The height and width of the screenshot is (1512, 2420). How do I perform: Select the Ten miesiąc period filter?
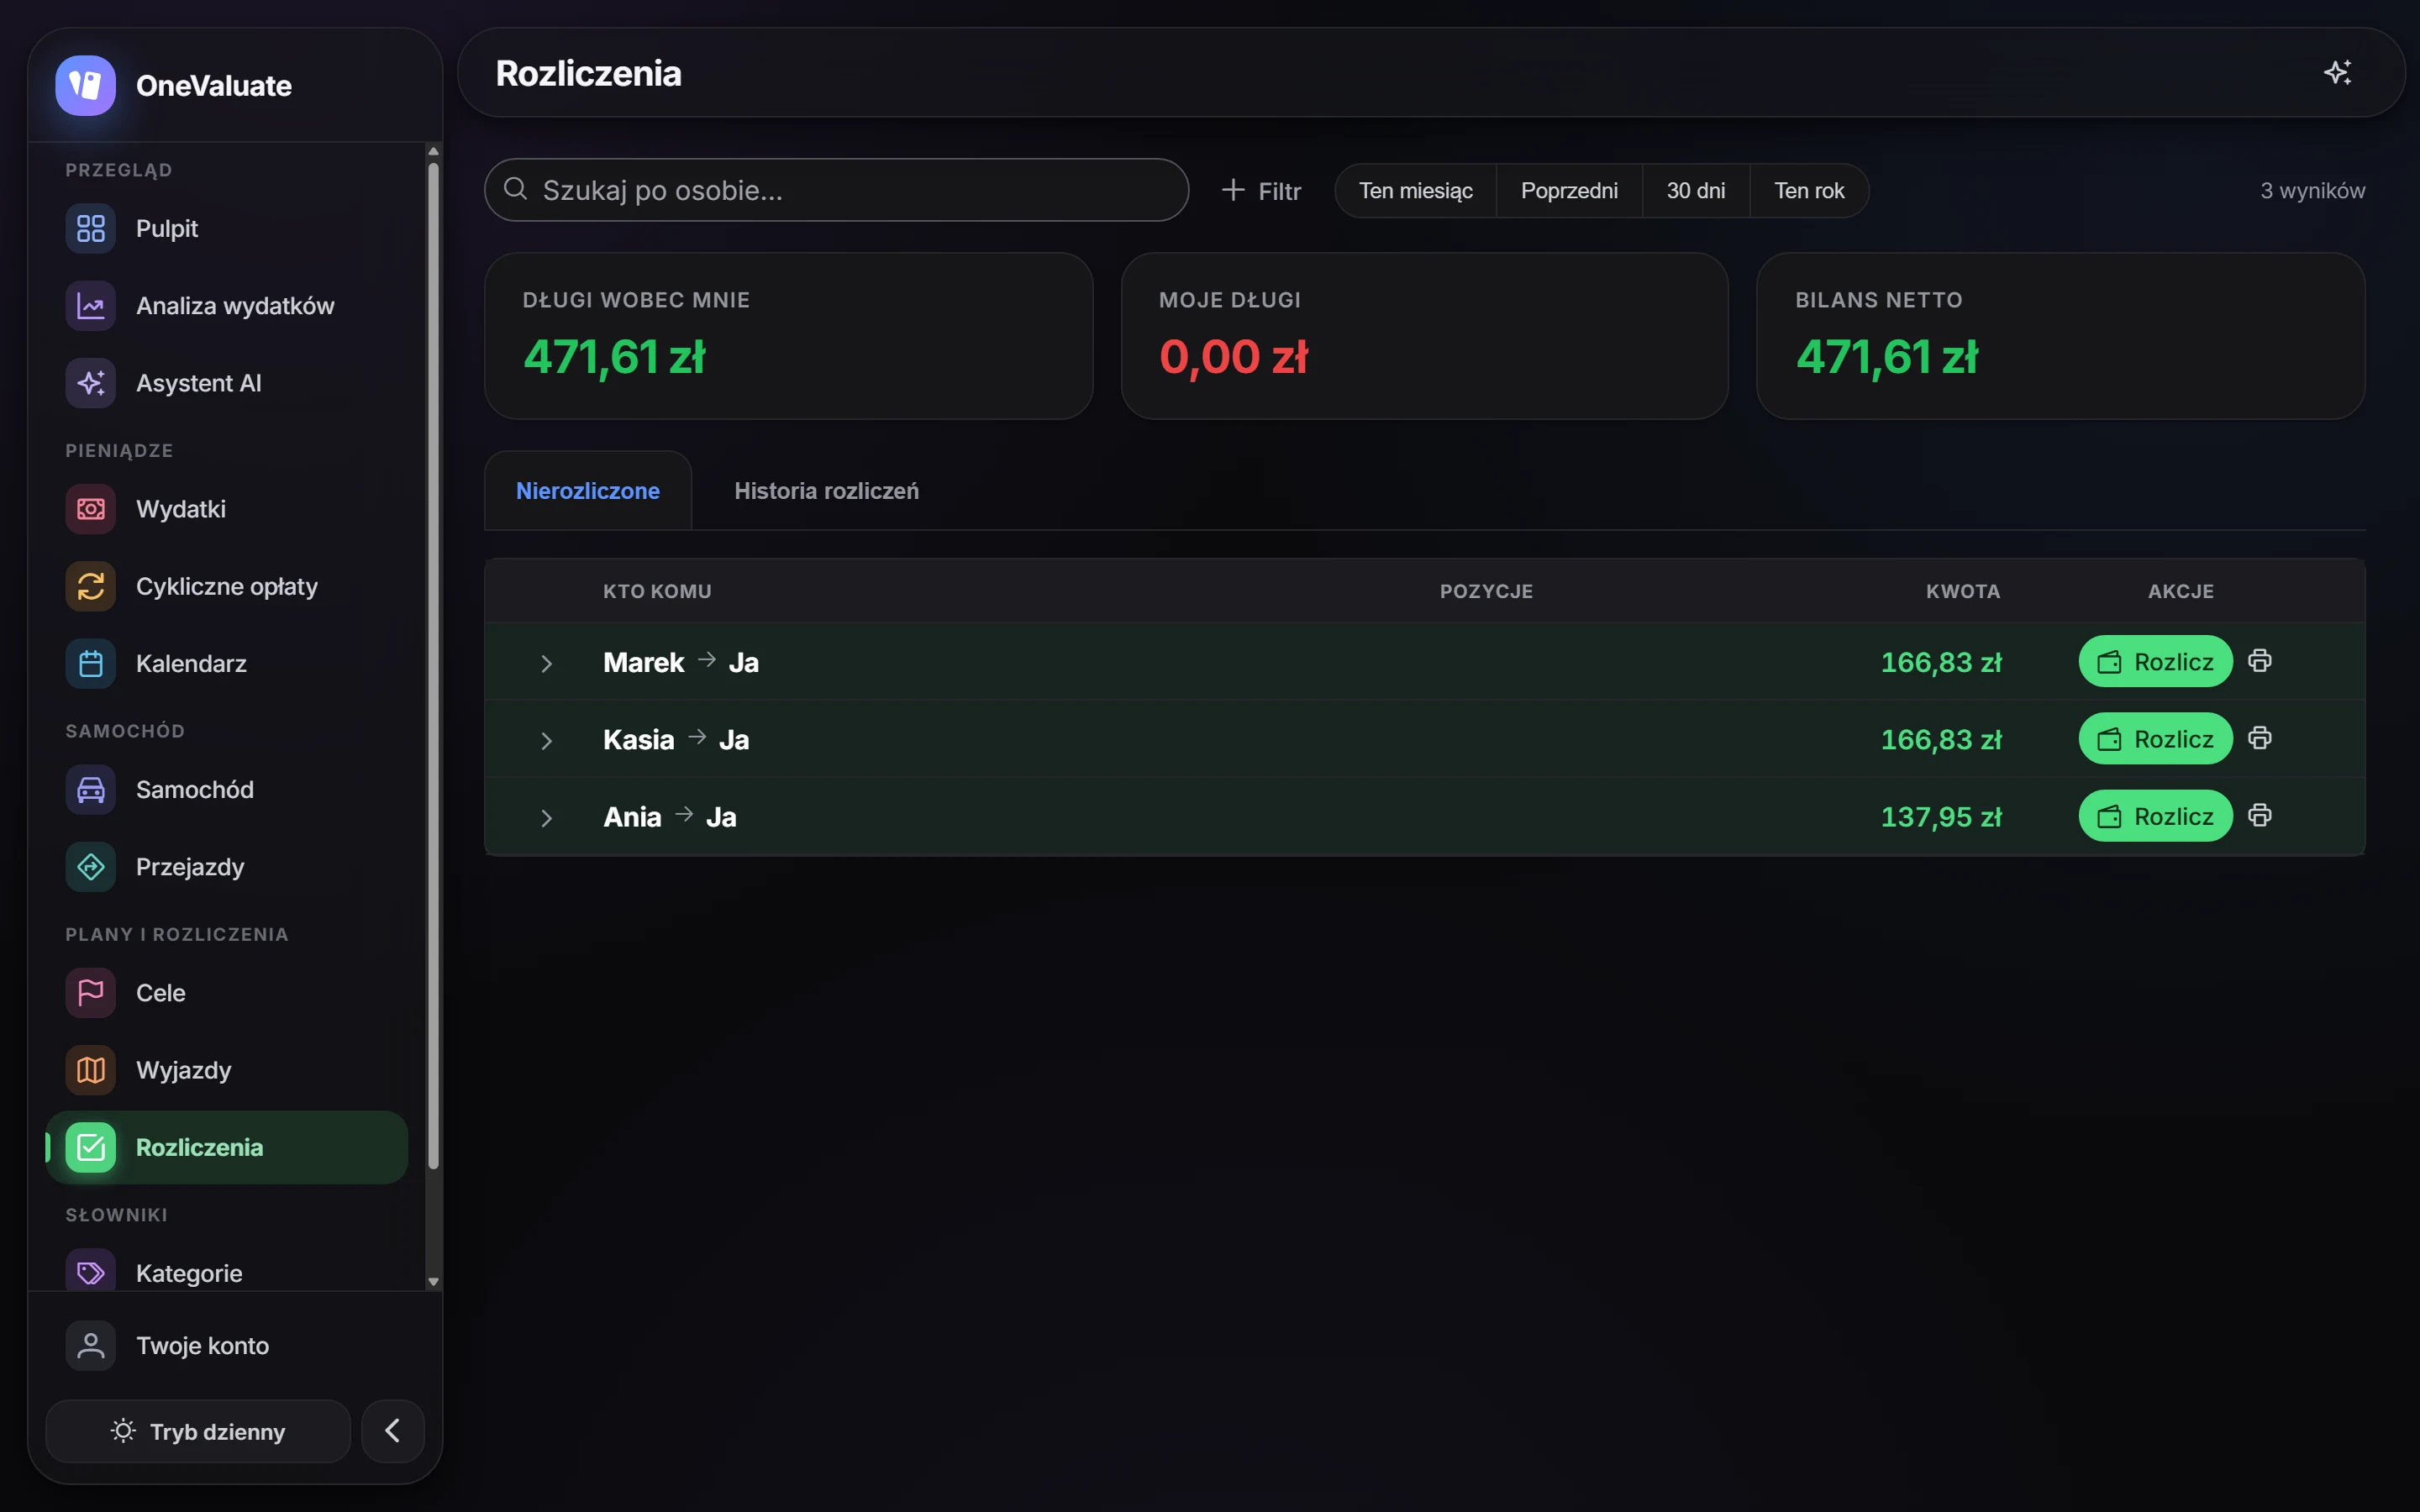[1415, 190]
